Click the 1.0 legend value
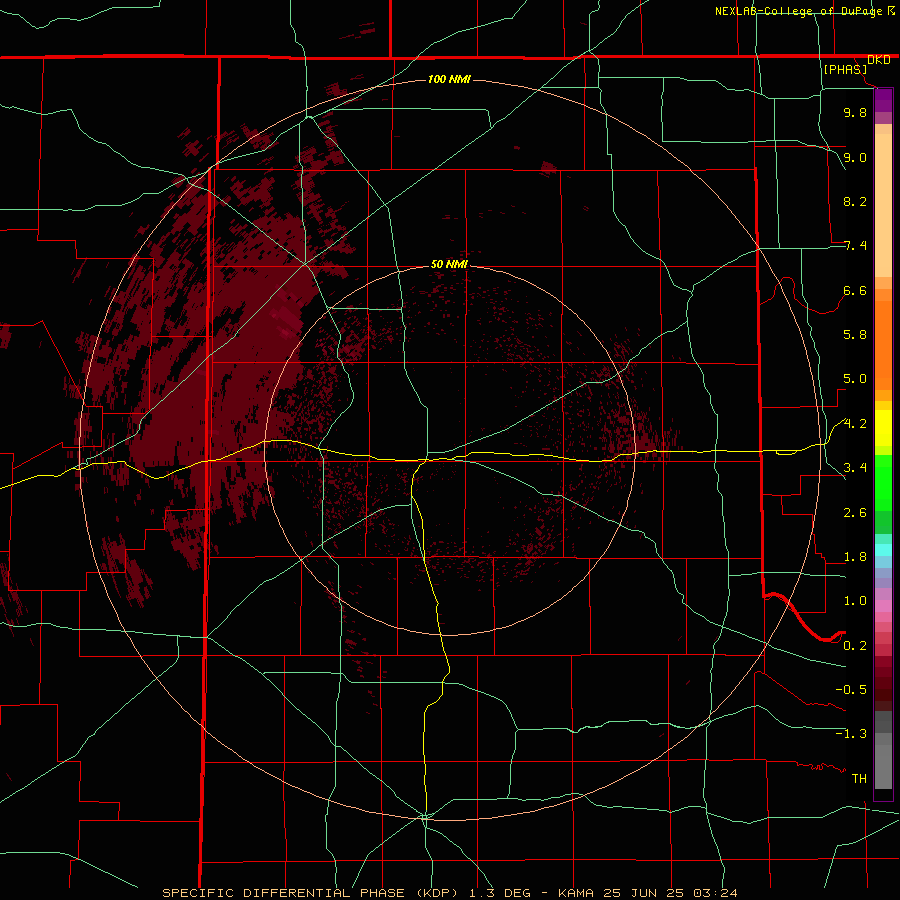The height and width of the screenshot is (900, 900). pos(855,601)
